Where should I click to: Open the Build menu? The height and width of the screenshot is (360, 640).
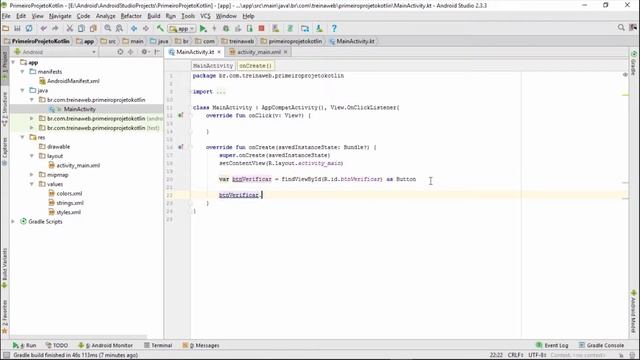click(x=154, y=16)
